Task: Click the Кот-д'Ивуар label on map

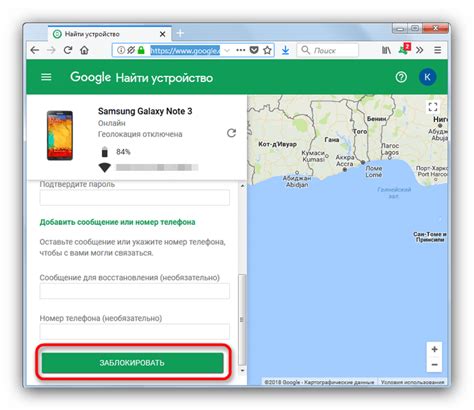Action: (x=277, y=144)
